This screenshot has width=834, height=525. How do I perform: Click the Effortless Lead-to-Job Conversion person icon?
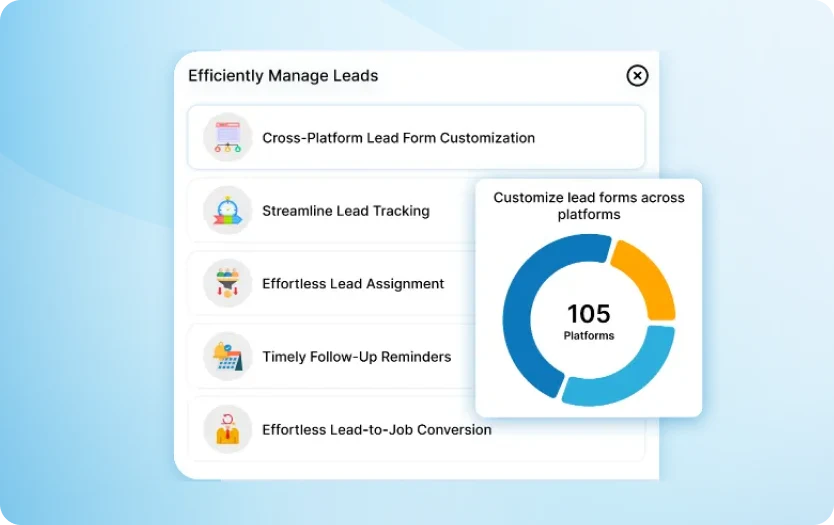[228, 429]
